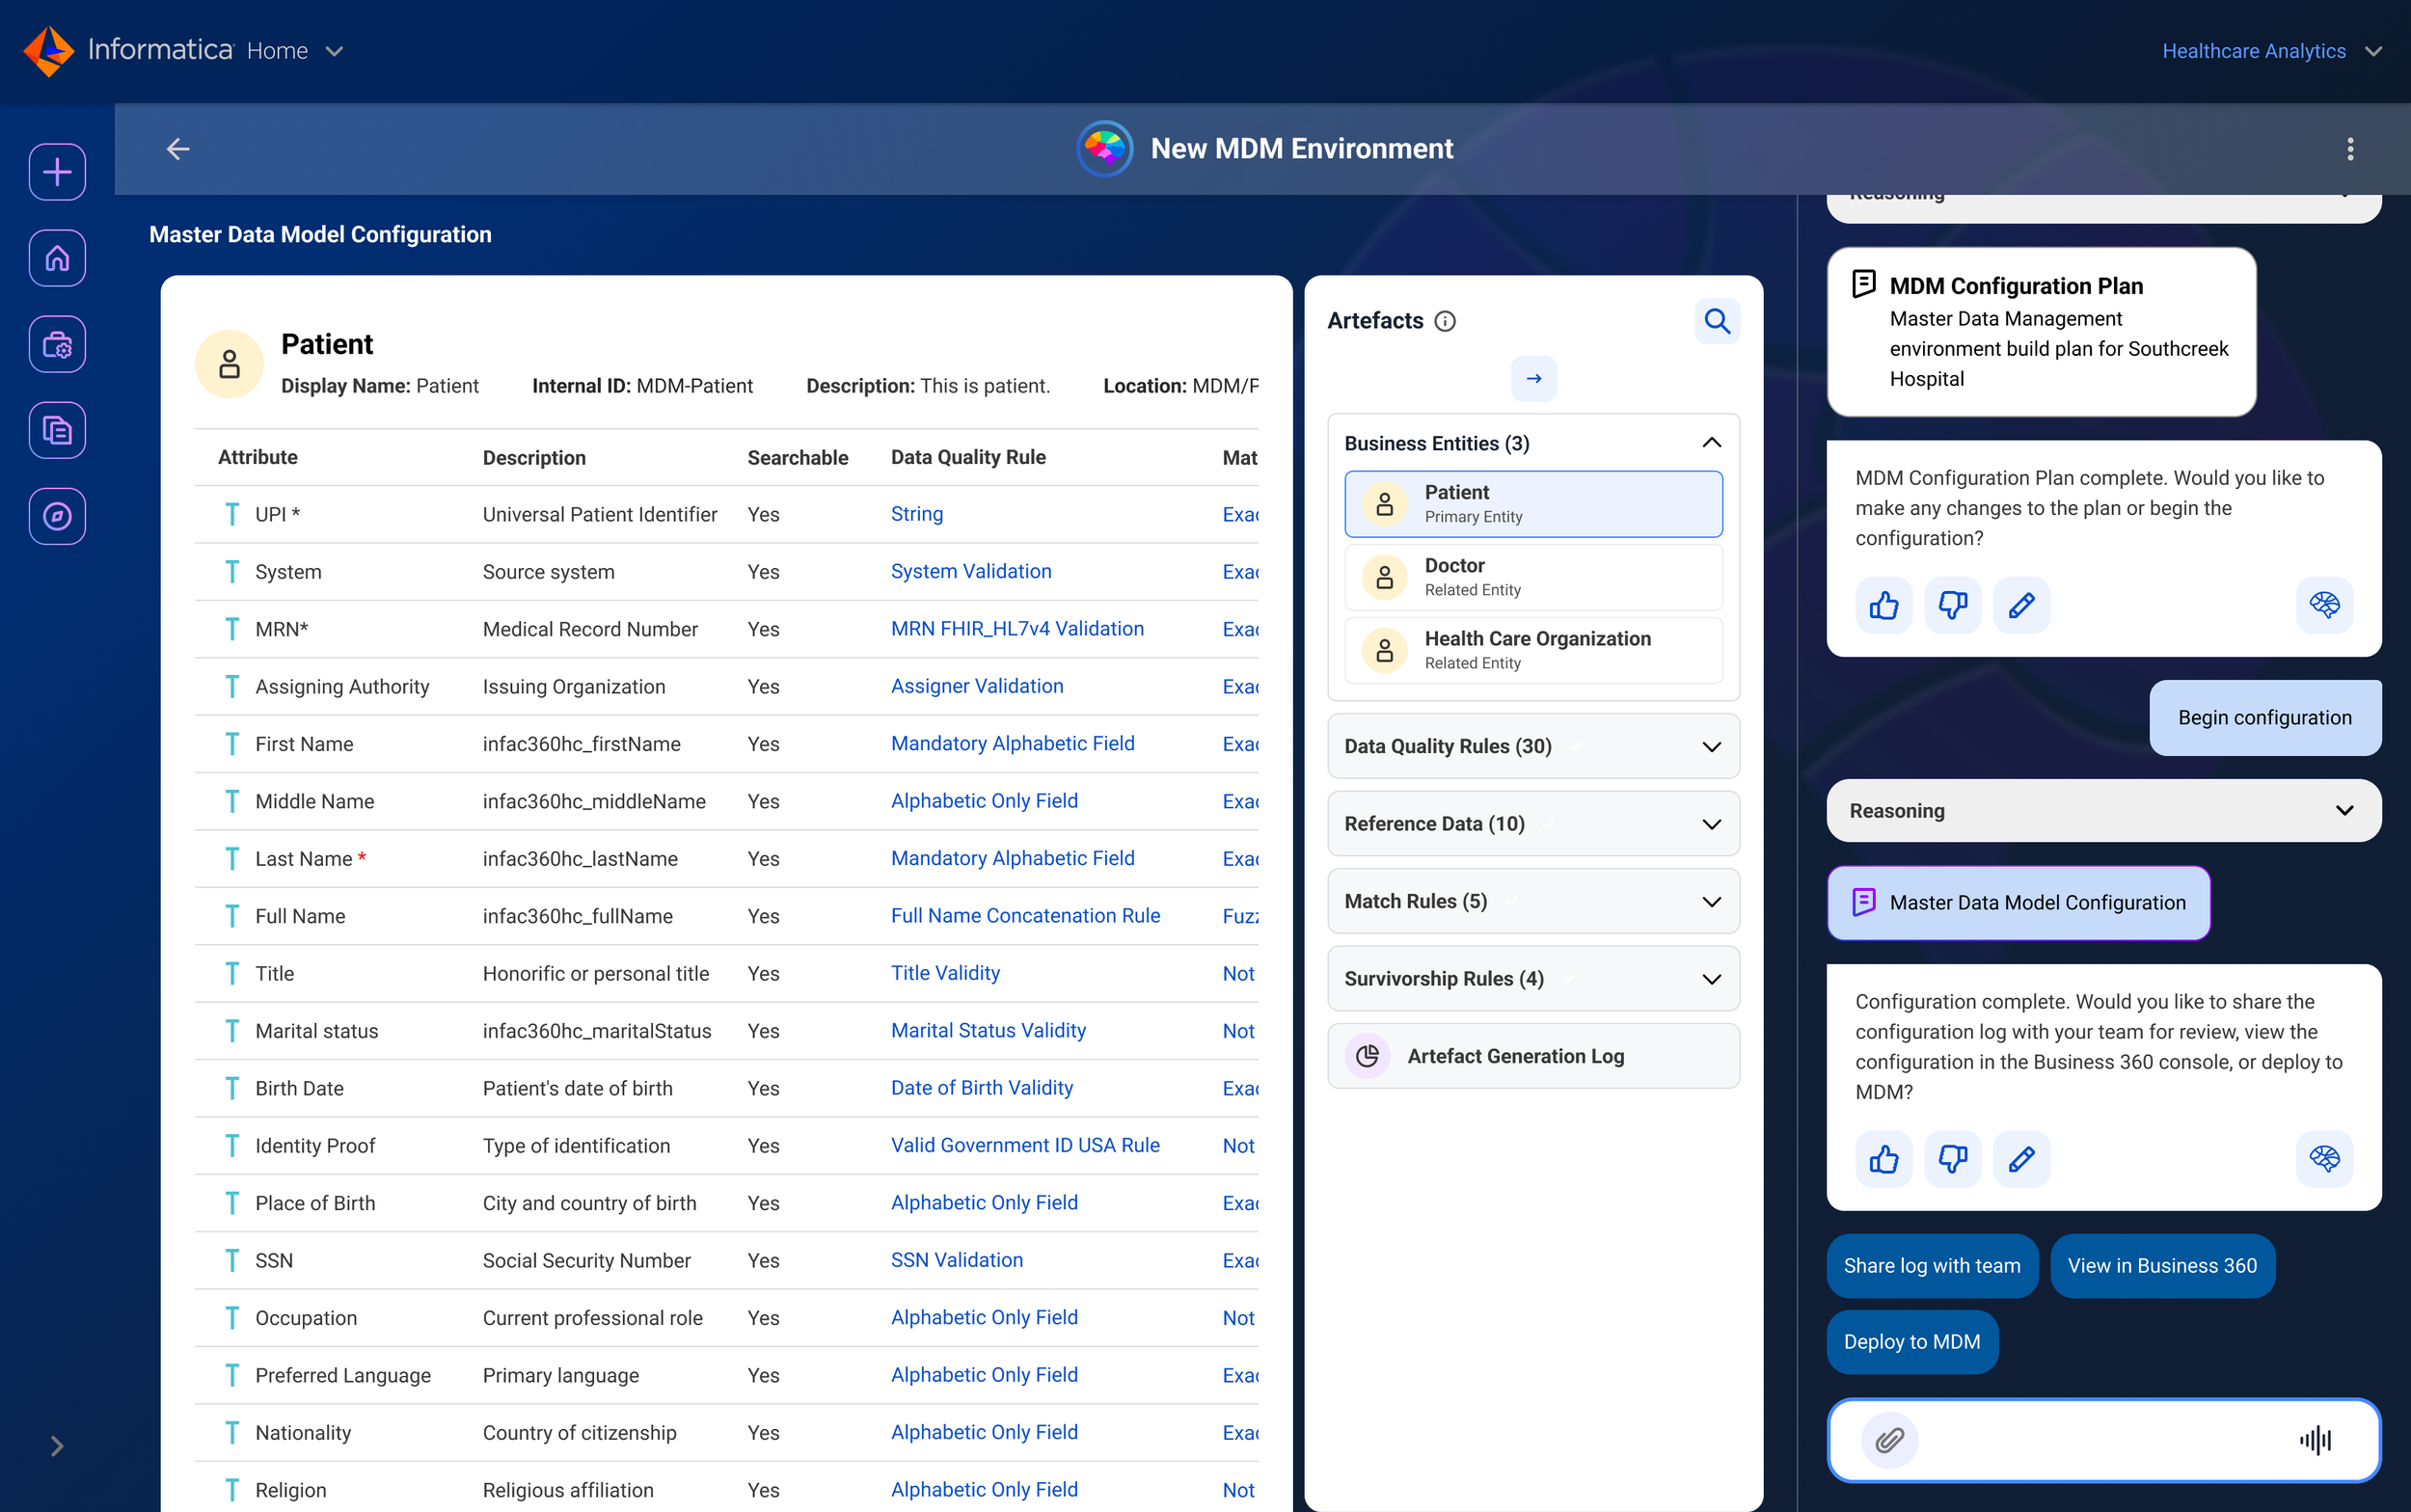This screenshot has width=2411, height=1512.
Task: Select the Doctor related entity
Action: (x=1532, y=577)
